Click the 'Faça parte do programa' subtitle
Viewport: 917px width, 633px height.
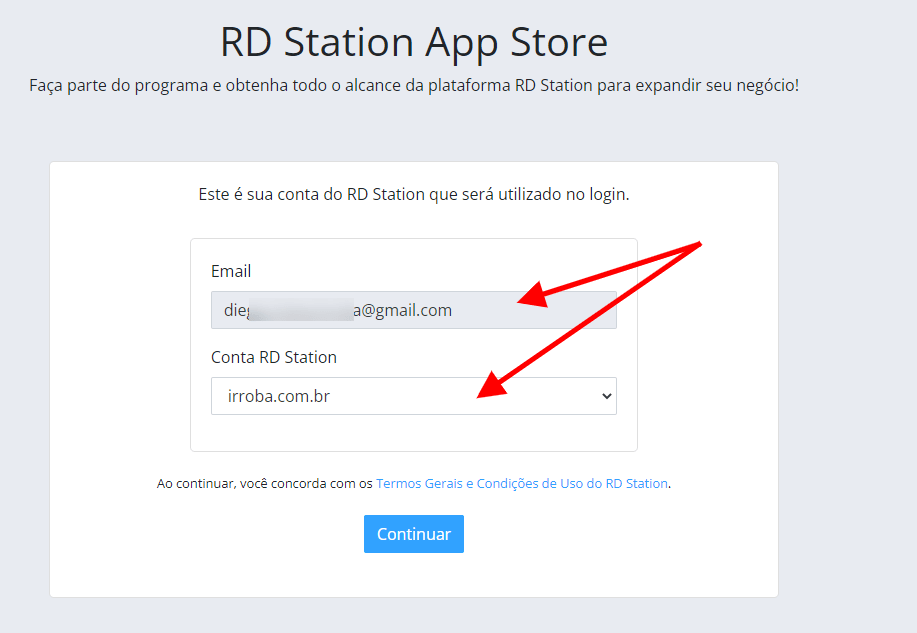(x=413, y=85)
